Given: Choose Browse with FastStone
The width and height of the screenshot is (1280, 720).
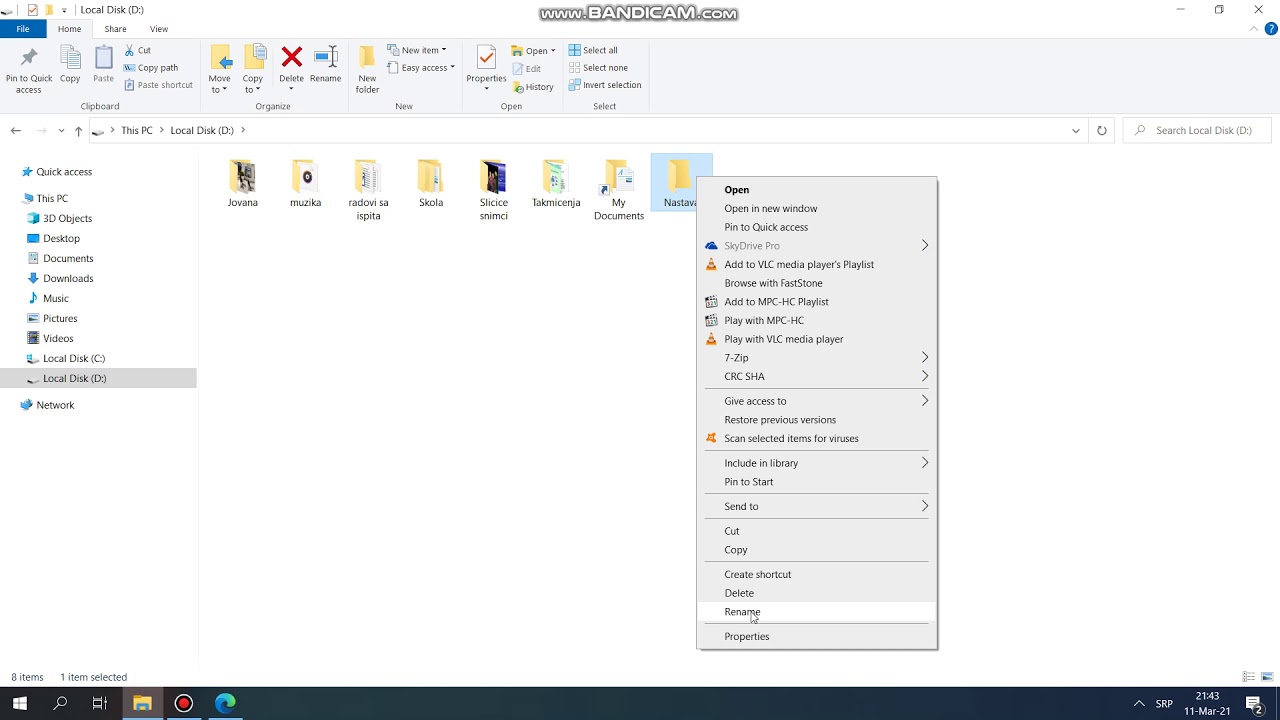Looking at the screenshot, I should [817, 283].
